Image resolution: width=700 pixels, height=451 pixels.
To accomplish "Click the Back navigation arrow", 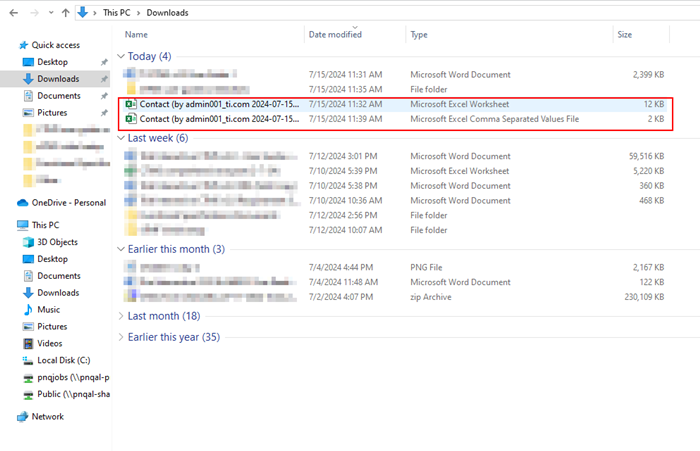I will point(12,12).
